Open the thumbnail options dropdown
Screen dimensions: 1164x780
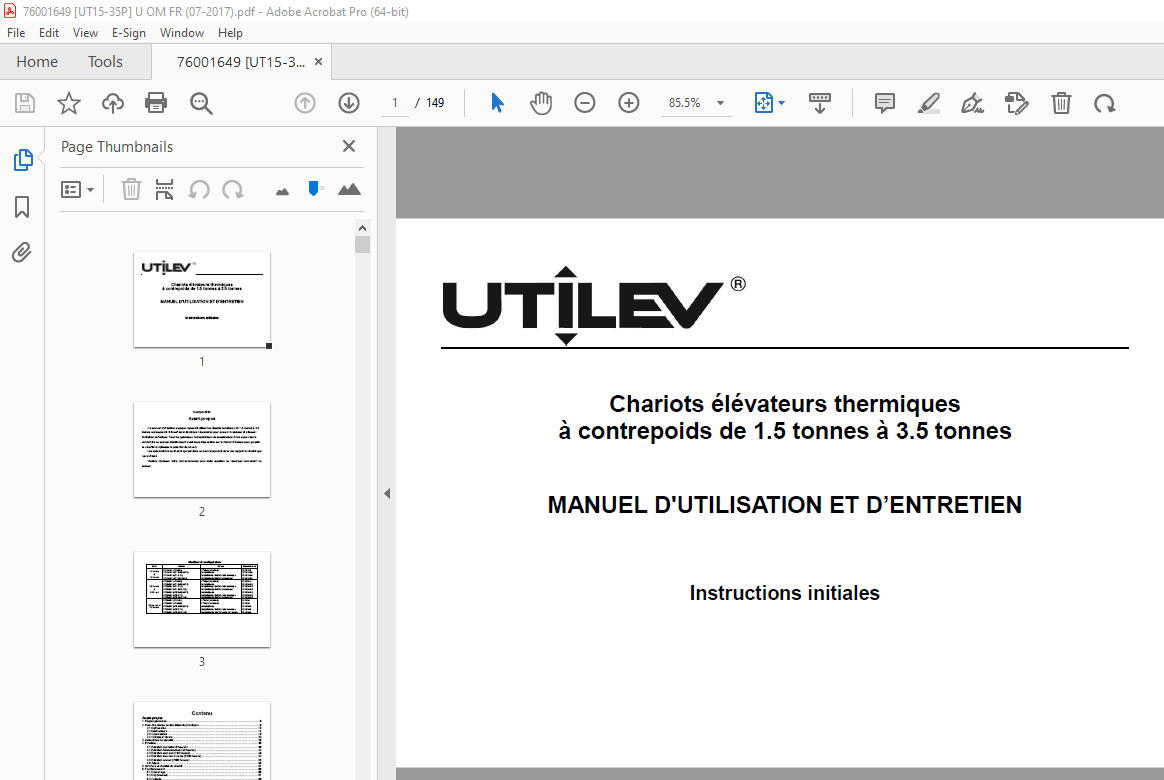78,189
